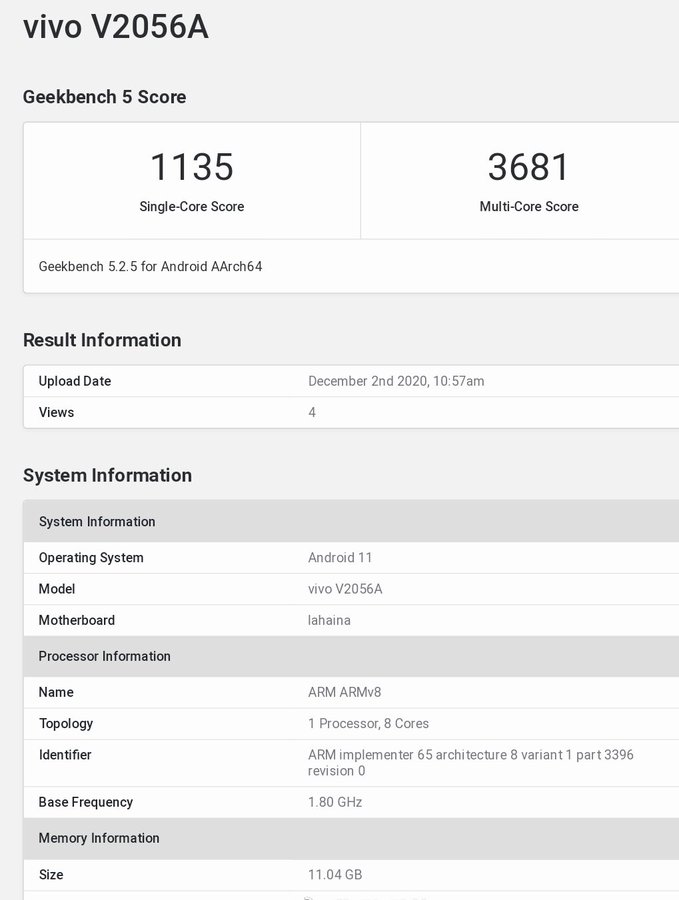The image size is (679, 900).
Task: Click the Views row label
Action: coord(56,412)
